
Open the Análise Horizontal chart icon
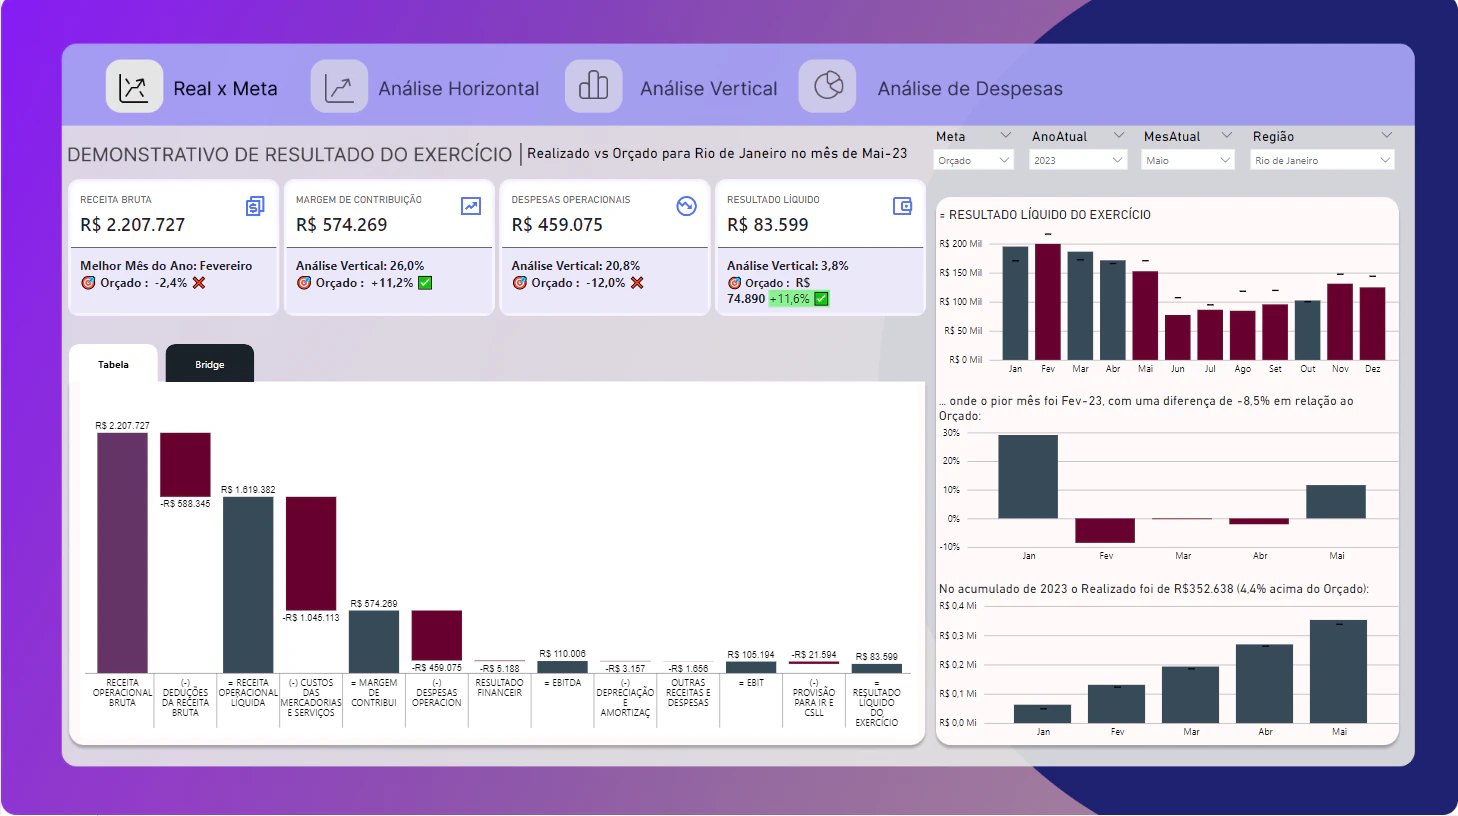(339, 87)
